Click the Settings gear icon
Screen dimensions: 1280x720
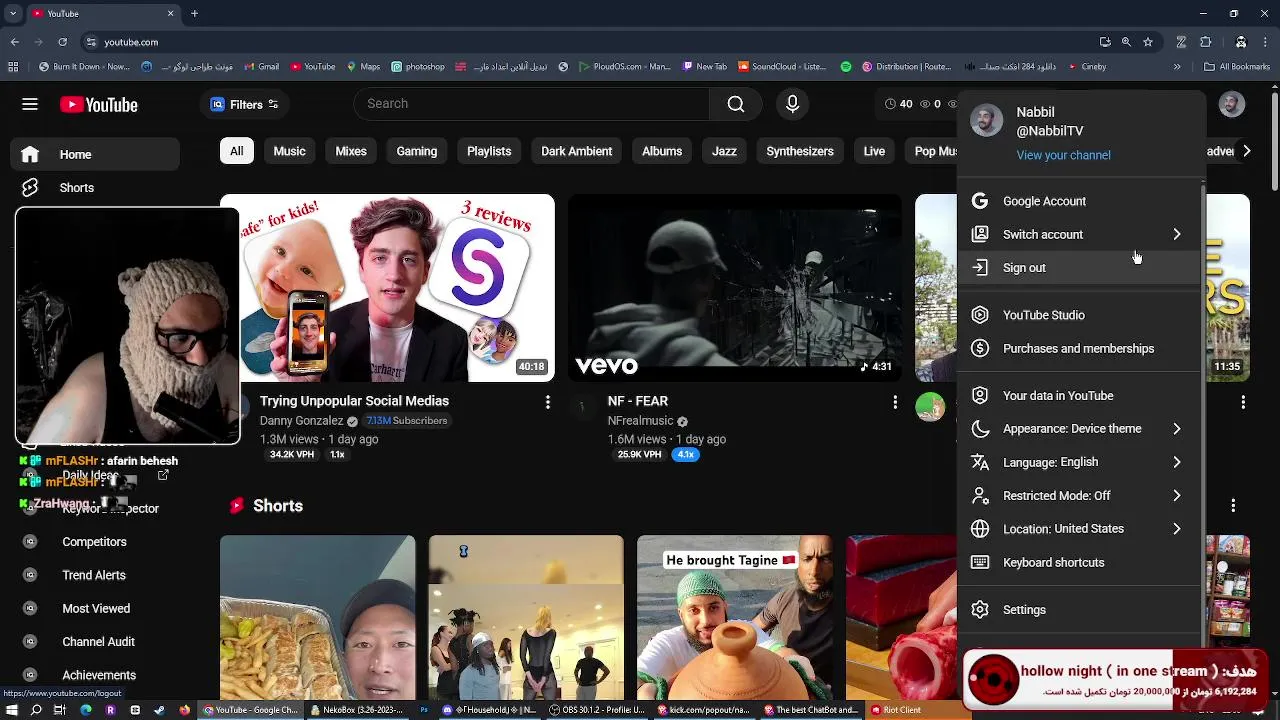coord(980,610)
